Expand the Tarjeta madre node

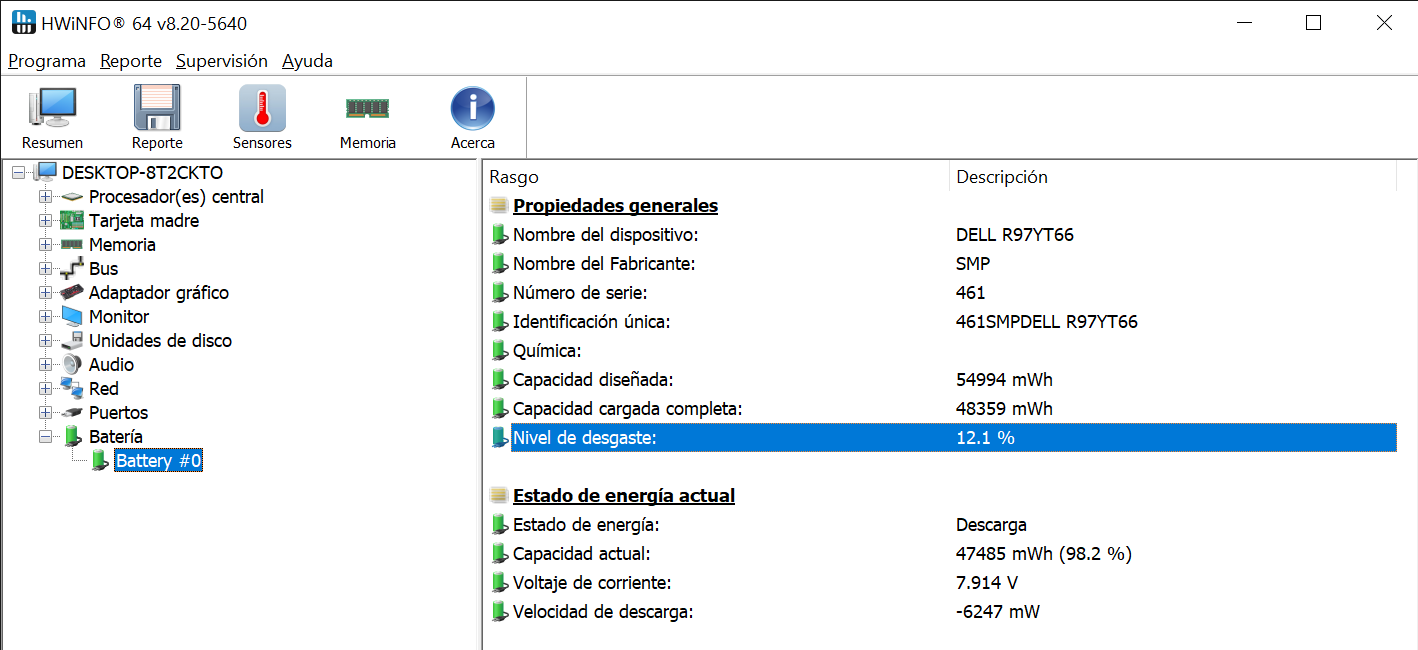click(x=45, y=221)
